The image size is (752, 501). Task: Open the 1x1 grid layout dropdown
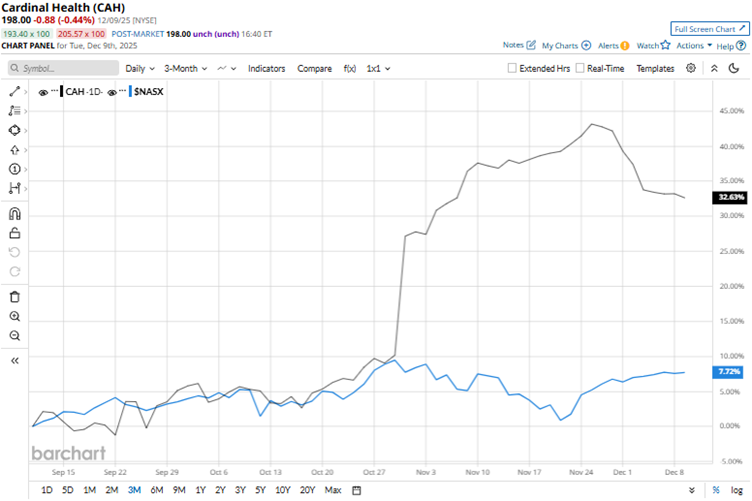click(x=378, y=69)
